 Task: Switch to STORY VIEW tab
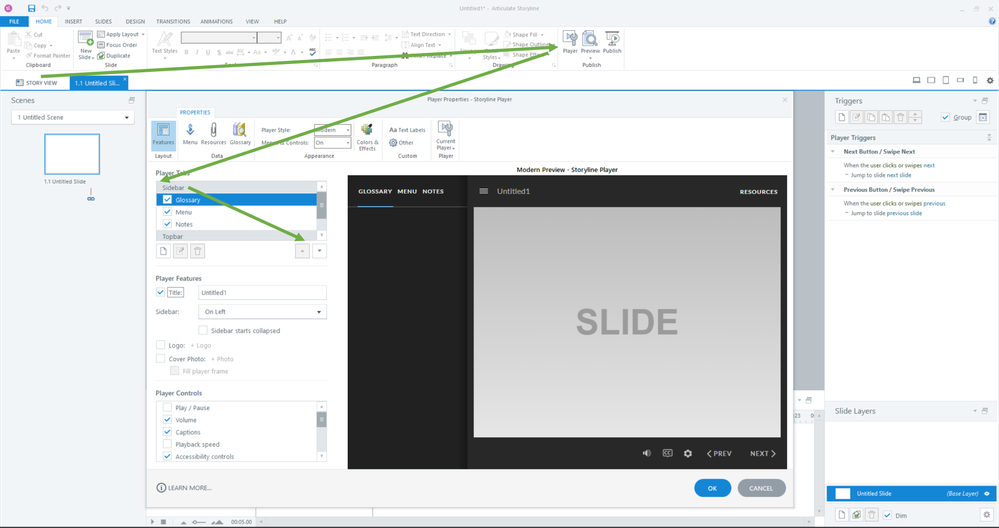click(x=36, y=83)
